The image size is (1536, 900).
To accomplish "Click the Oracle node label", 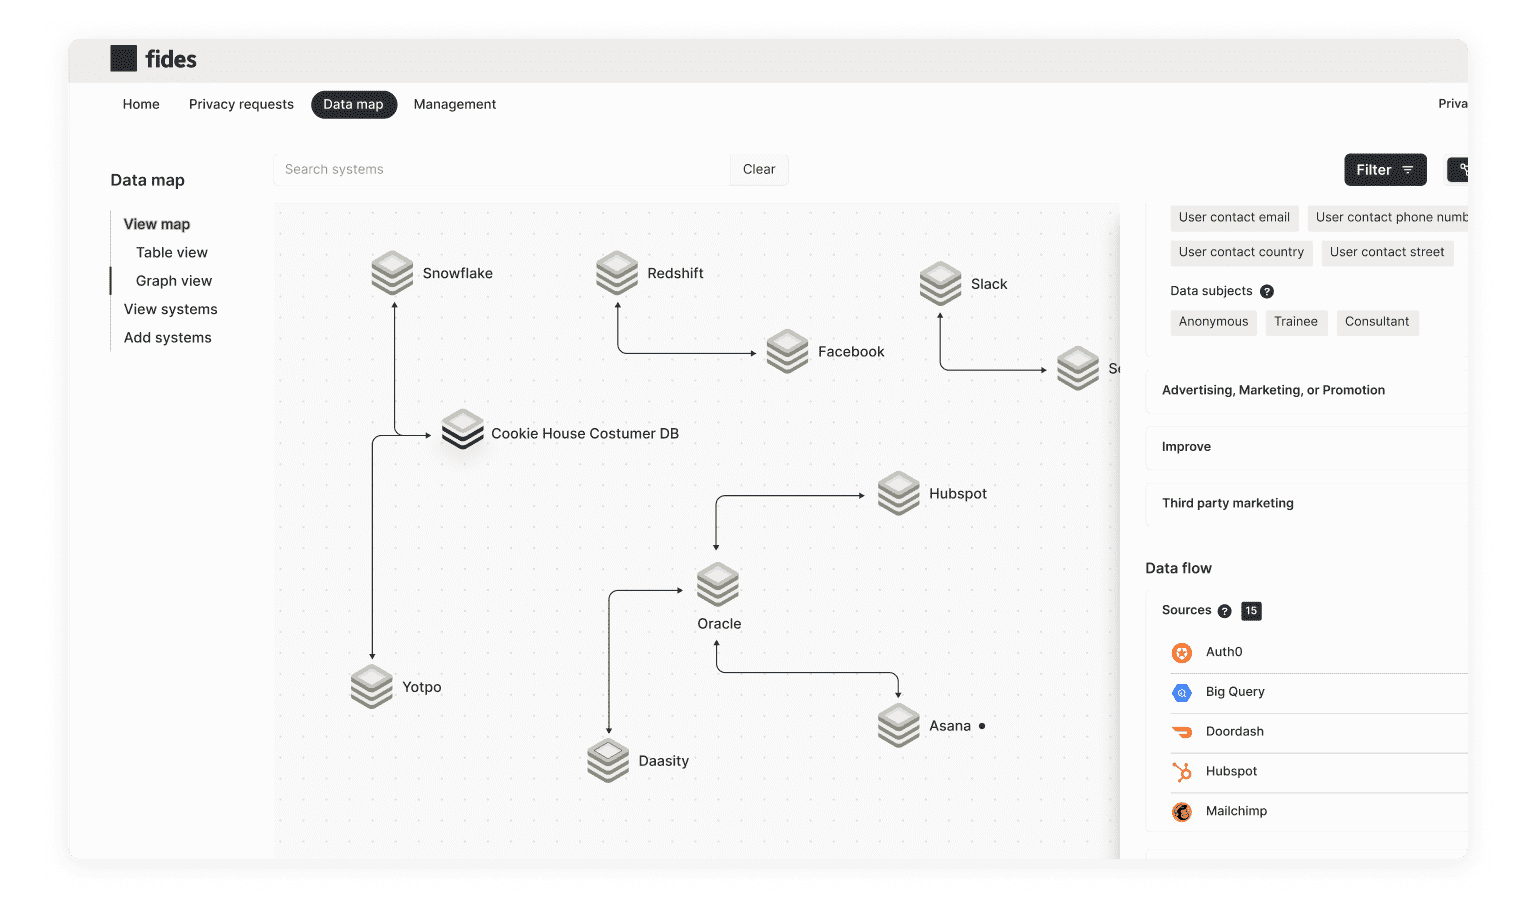I will [719, 624].
